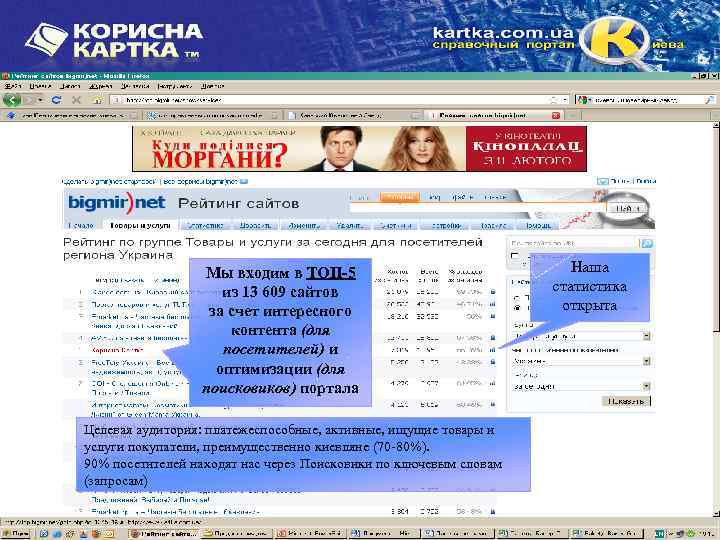
Task: Launch Internet Explorer from quick launch
Action: tap(57, 534)
